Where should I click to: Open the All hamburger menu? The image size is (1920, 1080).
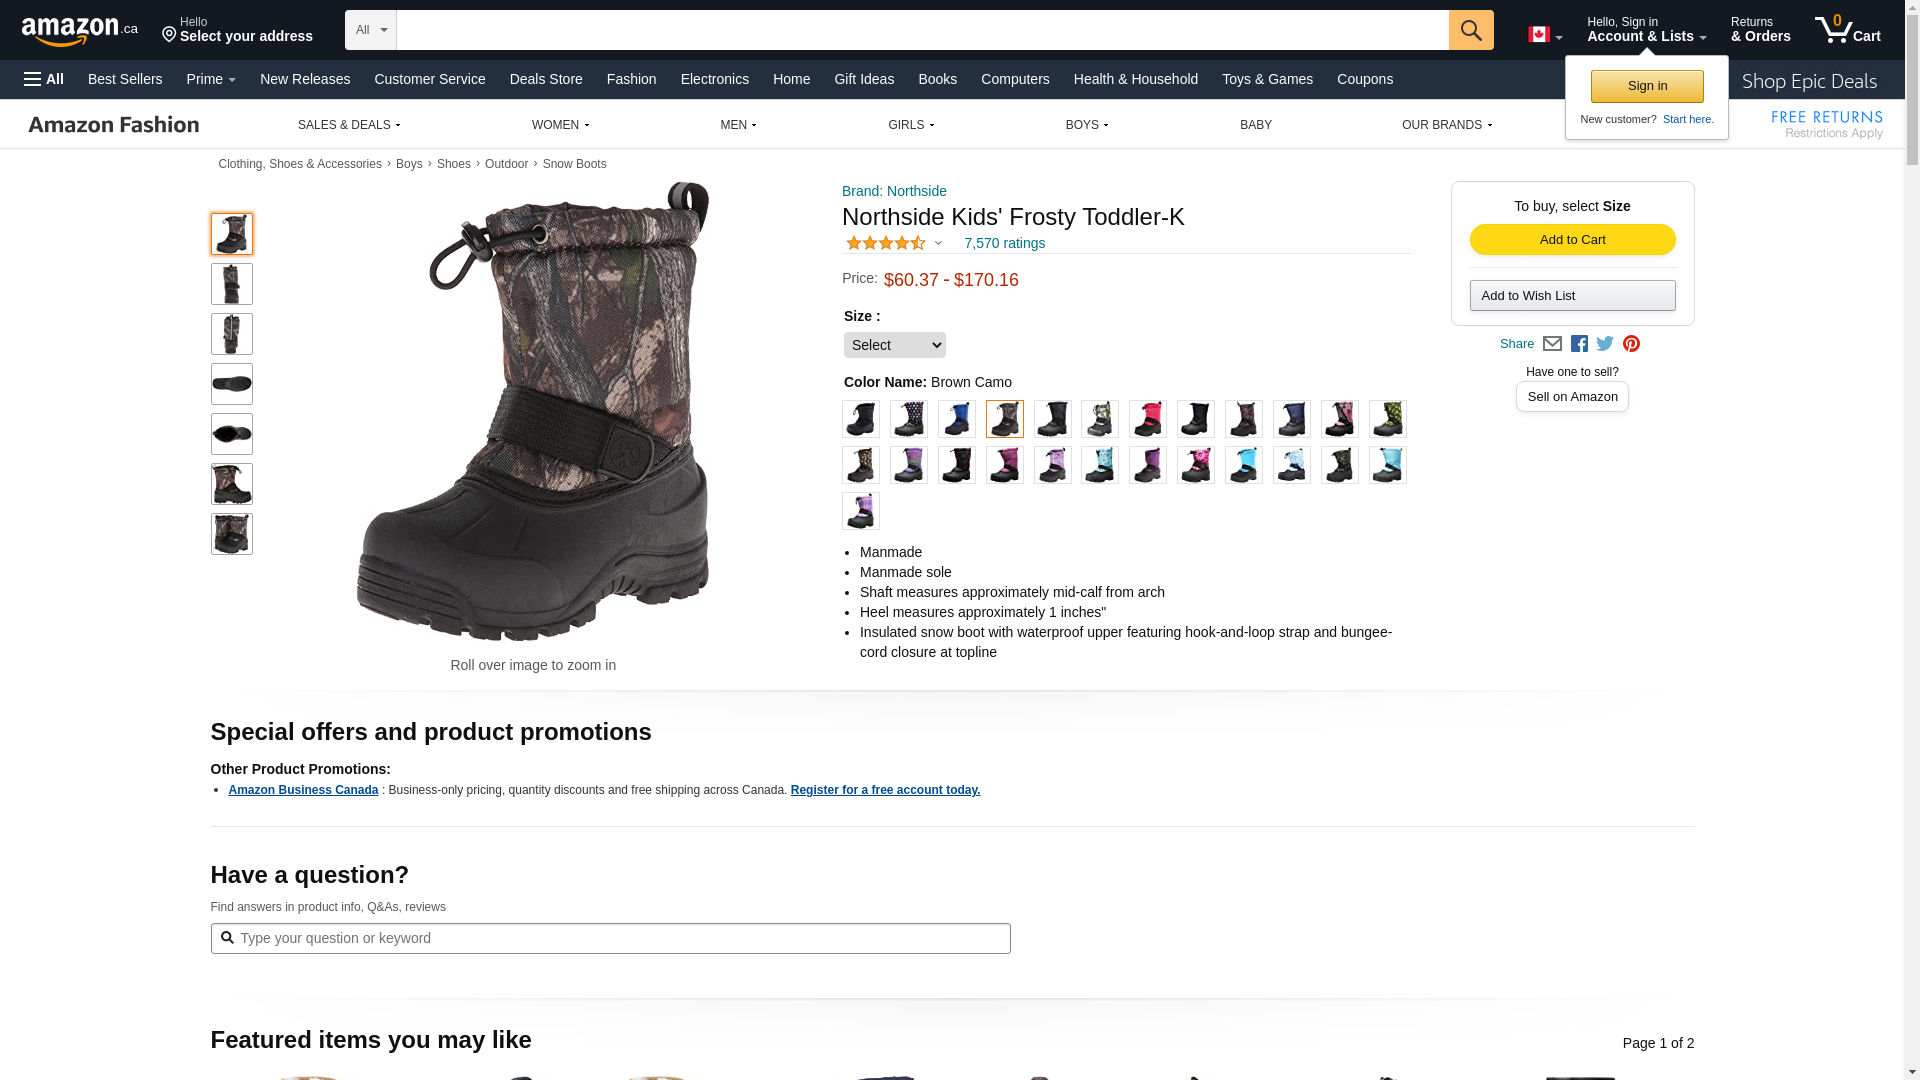point(44,79)
